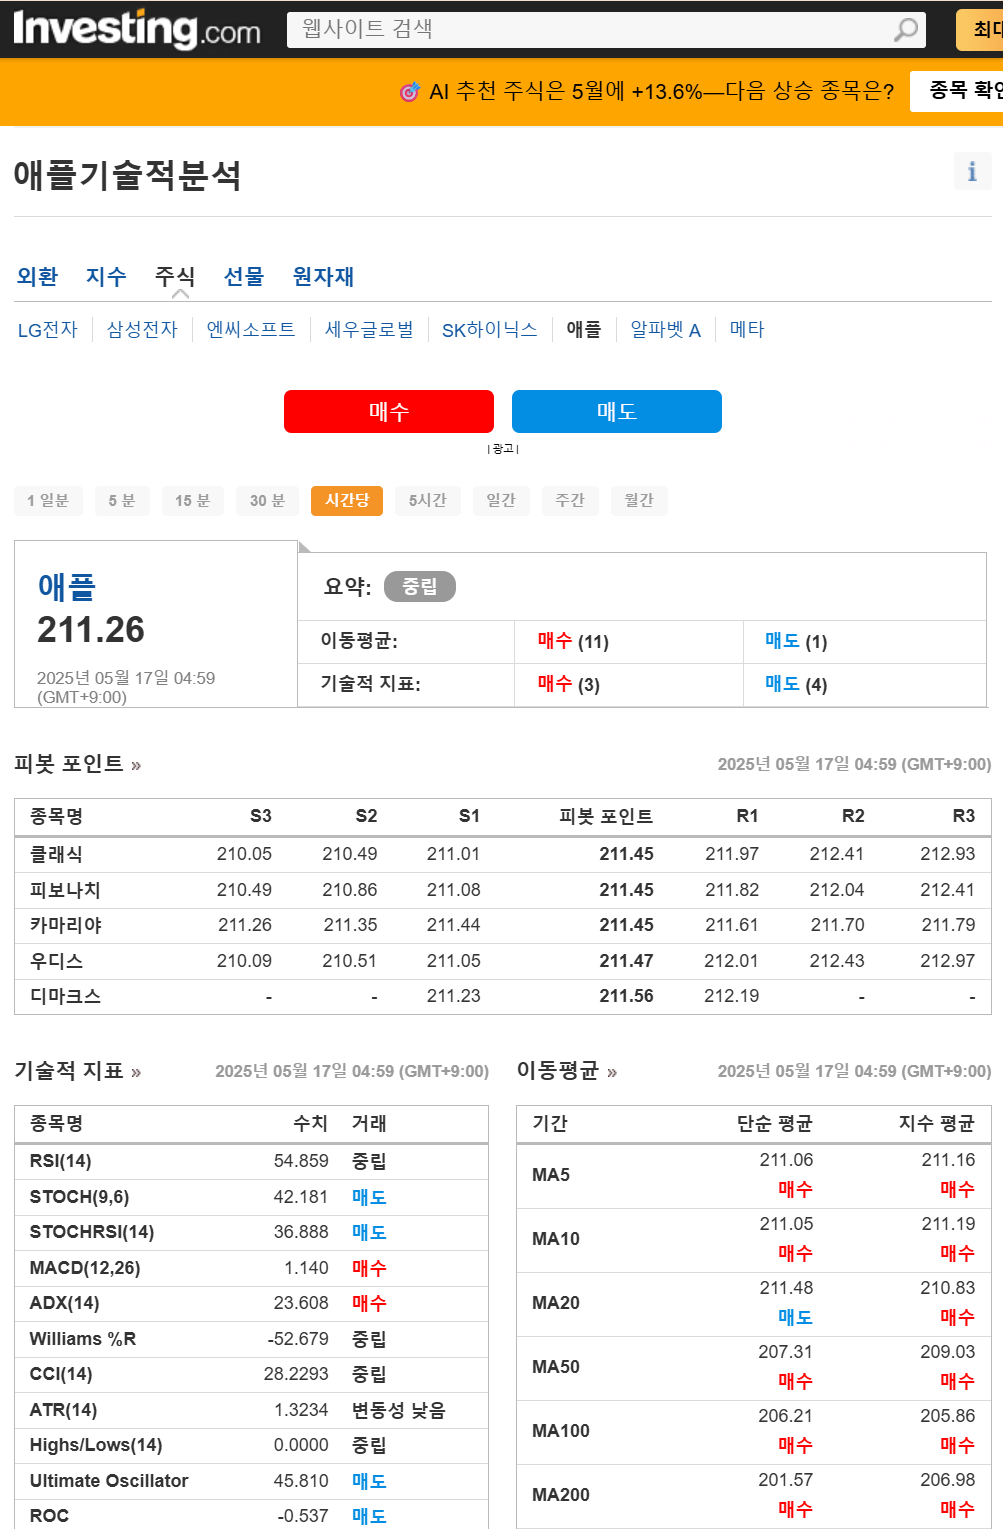1003x1529 pixels.
Task: Switch to the 원자재 tab
Action: 323,276
